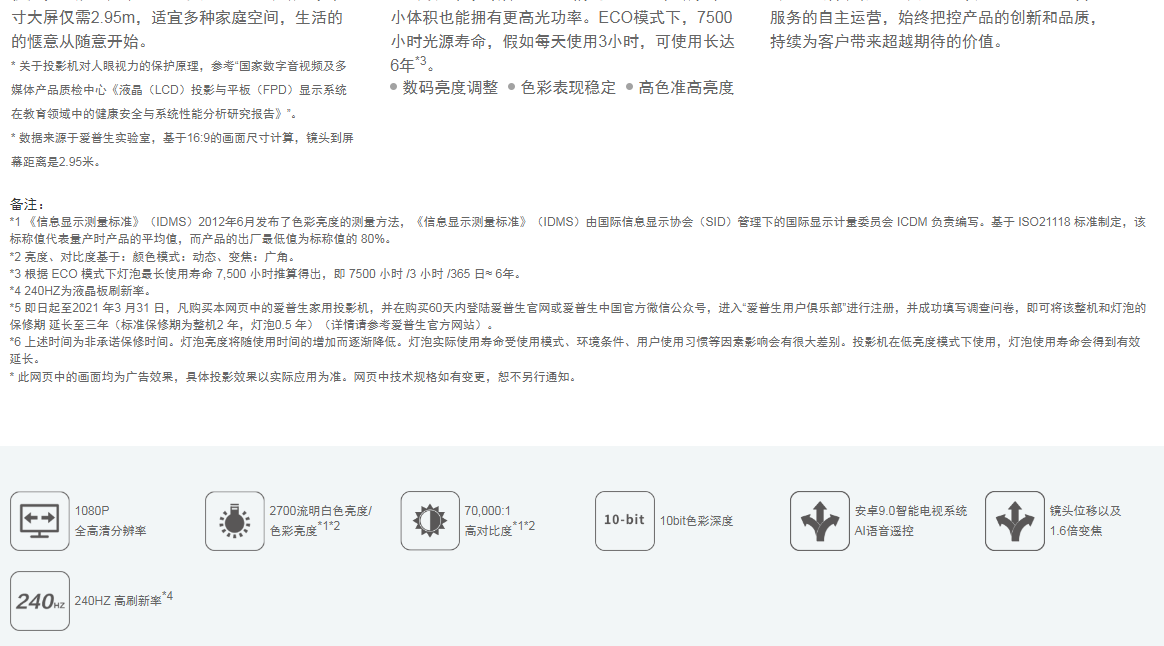Click the Android 9.0 smart TV system icon

tap(819, 521)
